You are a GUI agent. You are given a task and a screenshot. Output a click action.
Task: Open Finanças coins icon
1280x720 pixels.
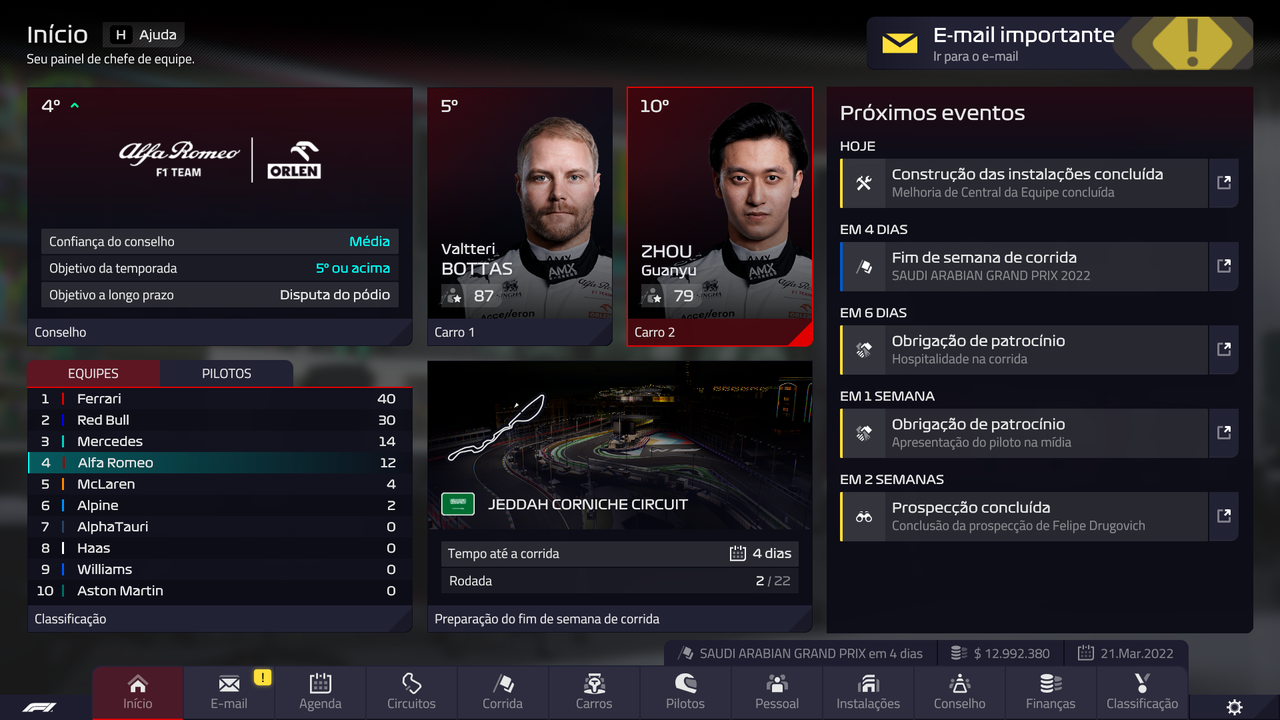pyautogui.click(x=1051, y=684)
